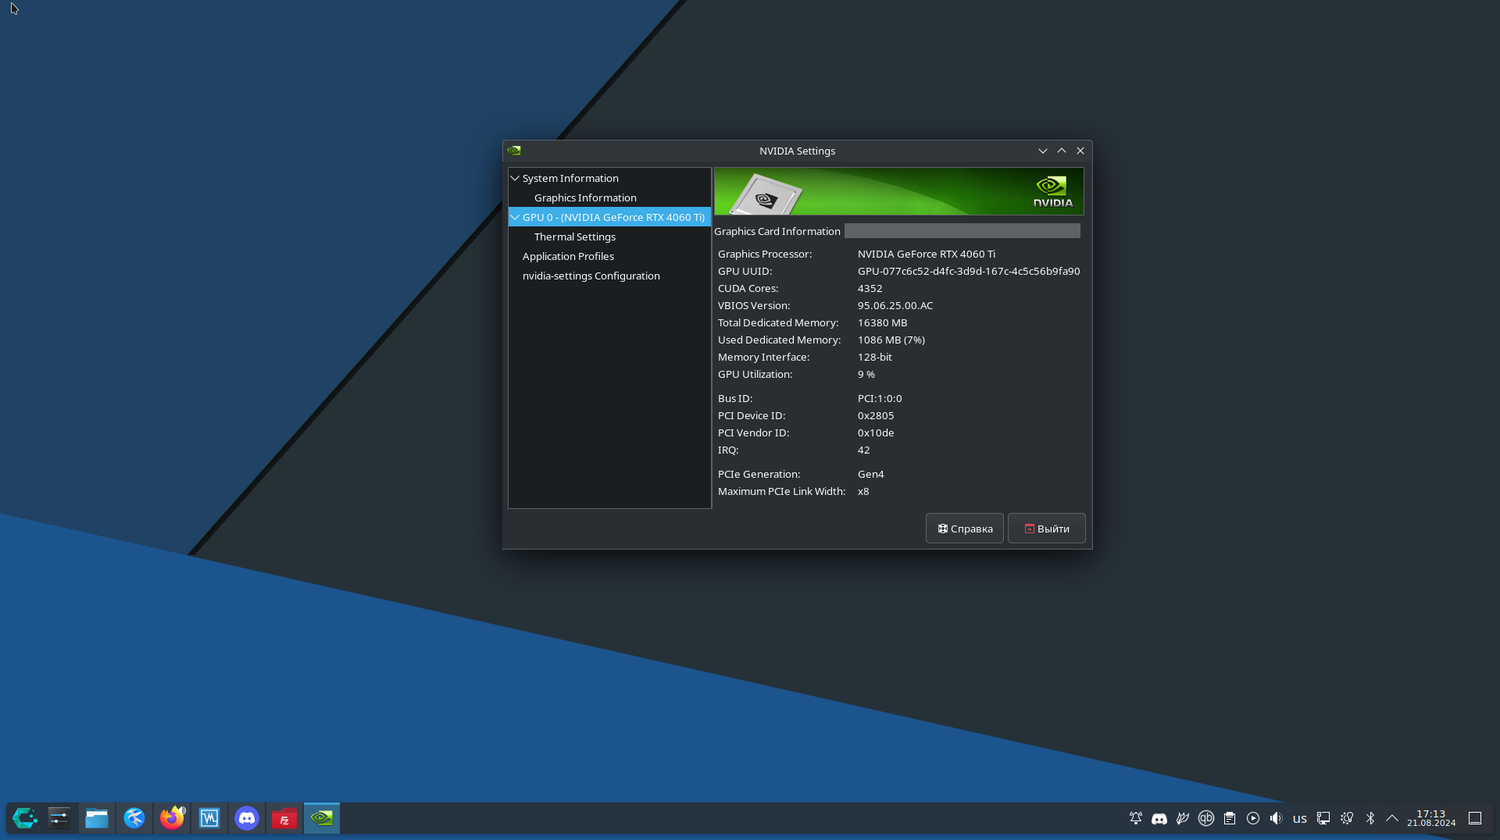
Task: Launch the file manager folder icon
Action: coord(97,818)
